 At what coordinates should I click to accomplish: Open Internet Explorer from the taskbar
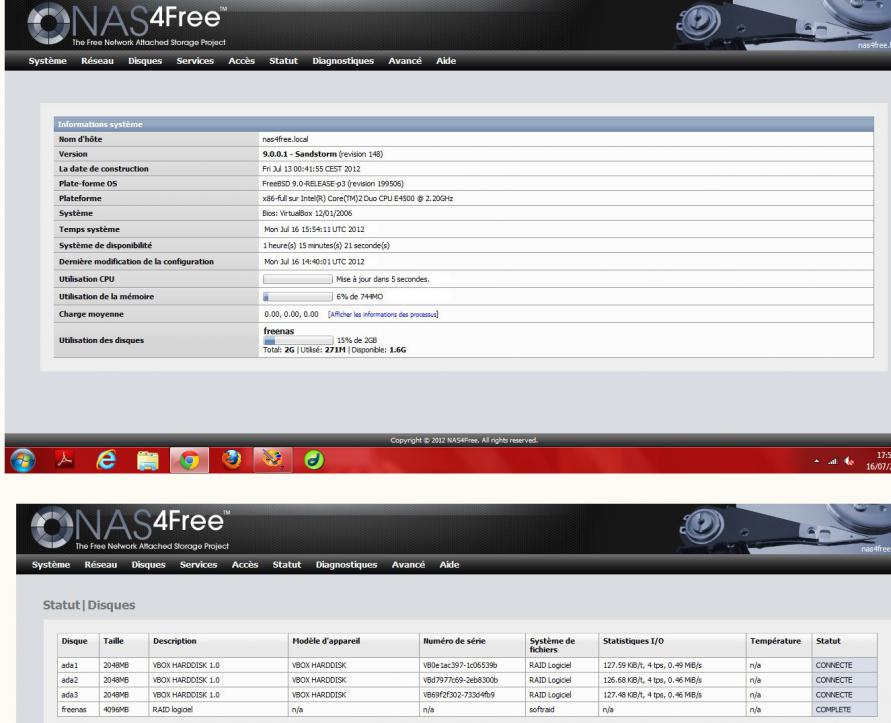coord(106,460)
